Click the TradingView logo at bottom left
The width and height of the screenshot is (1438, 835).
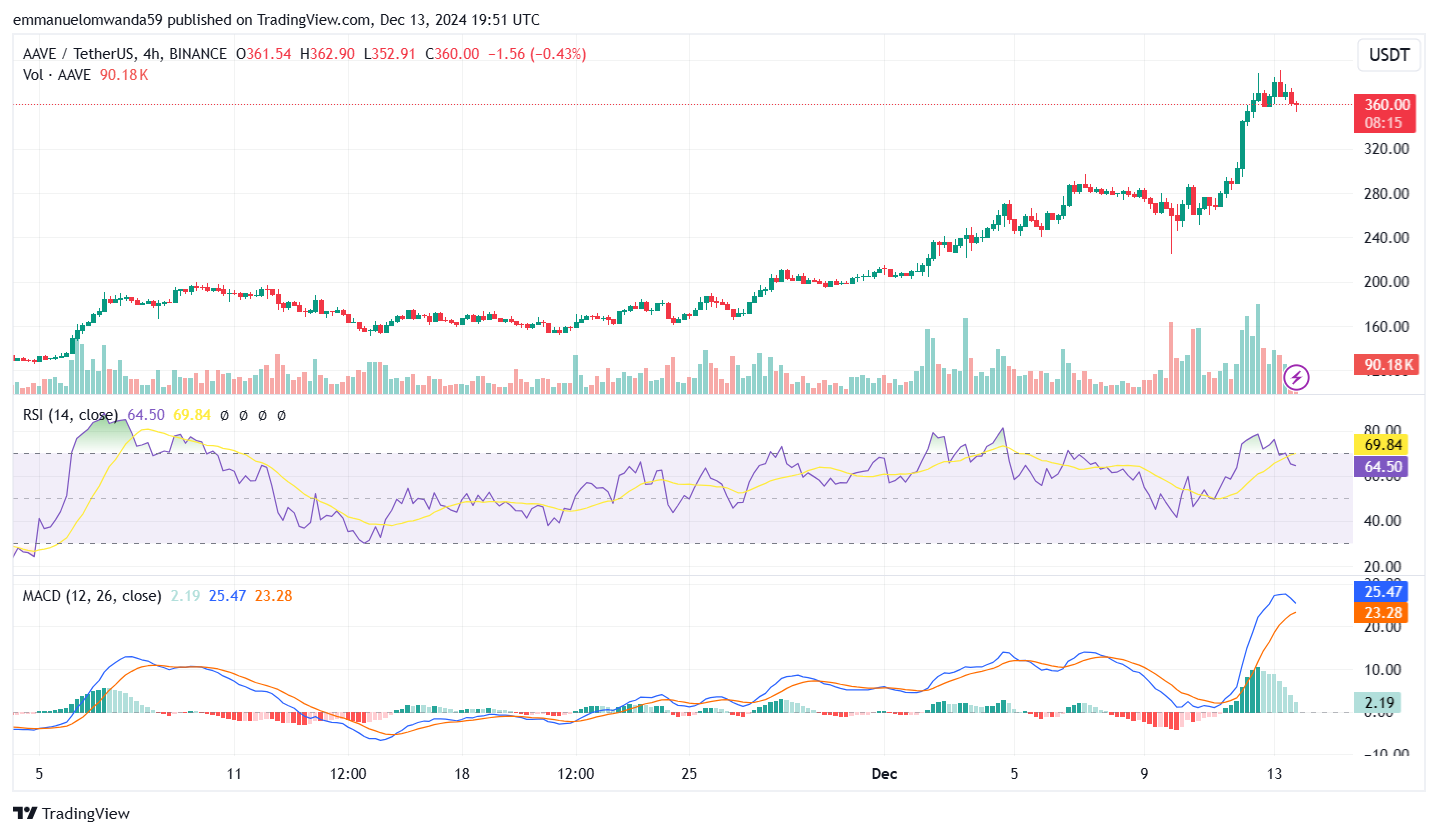[x=71, y=814]
